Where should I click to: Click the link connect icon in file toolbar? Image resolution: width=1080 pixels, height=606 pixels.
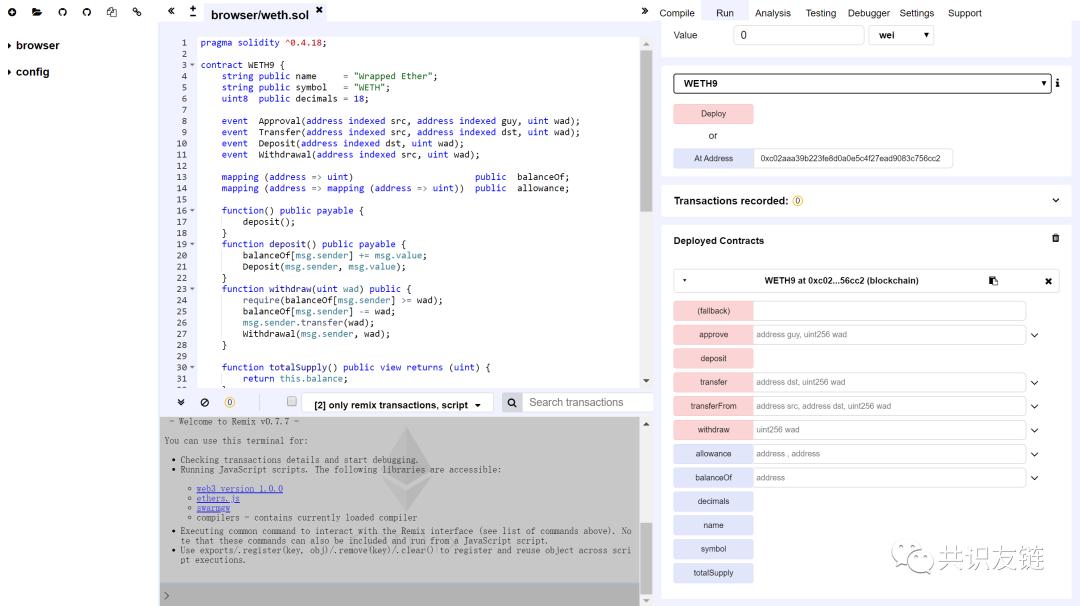click(137, 12)
